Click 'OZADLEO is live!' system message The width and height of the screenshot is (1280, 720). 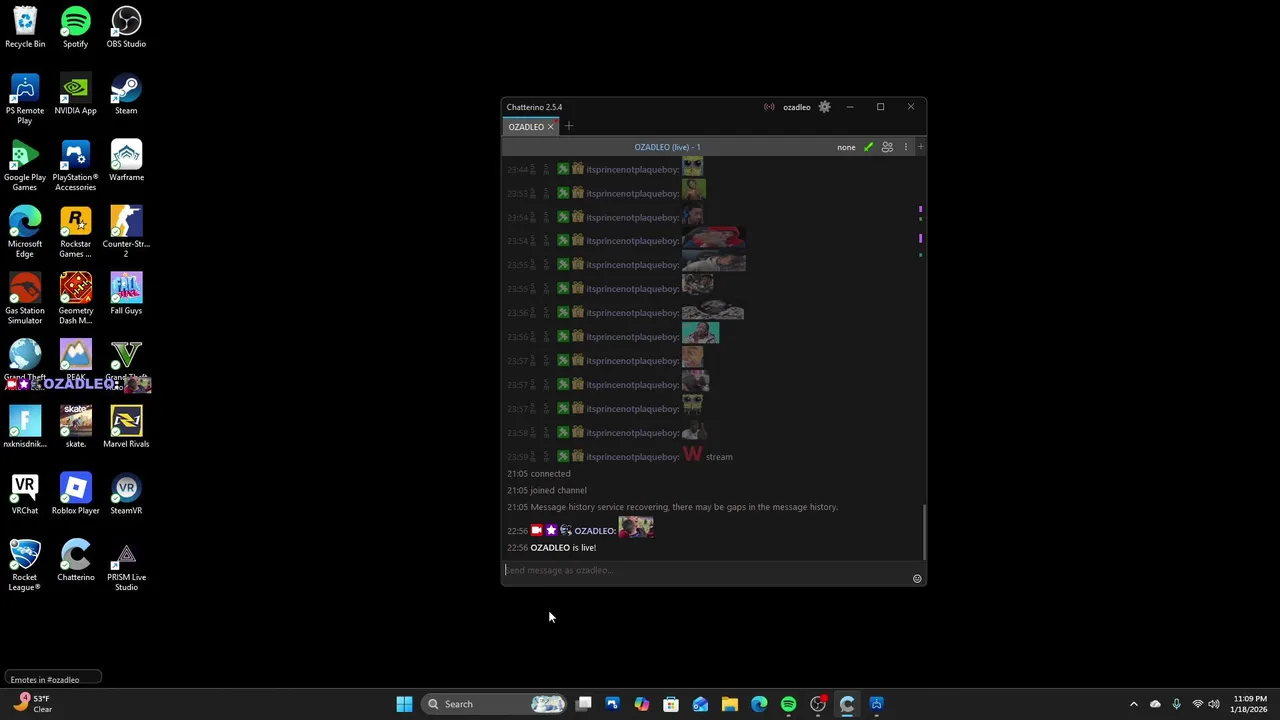point(563,548)
